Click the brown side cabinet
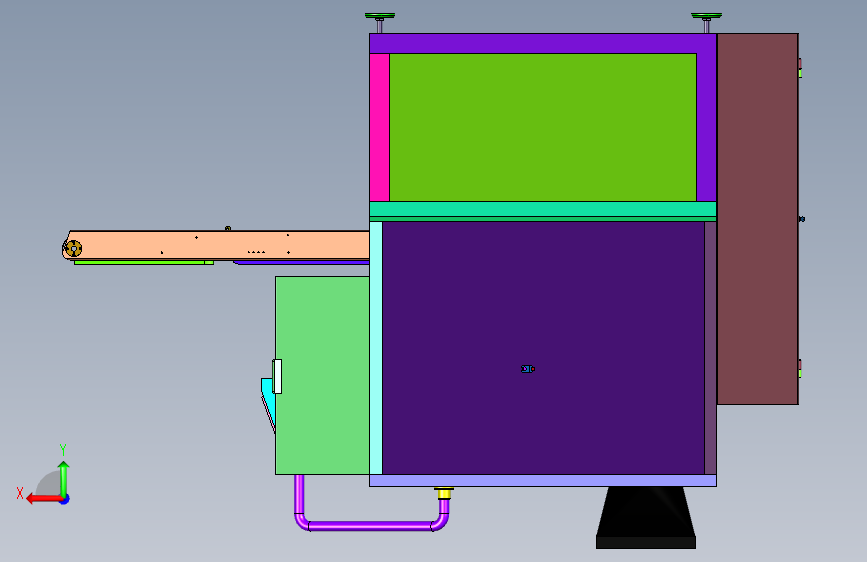Screen dimensions: 867x562 point(758,218)
